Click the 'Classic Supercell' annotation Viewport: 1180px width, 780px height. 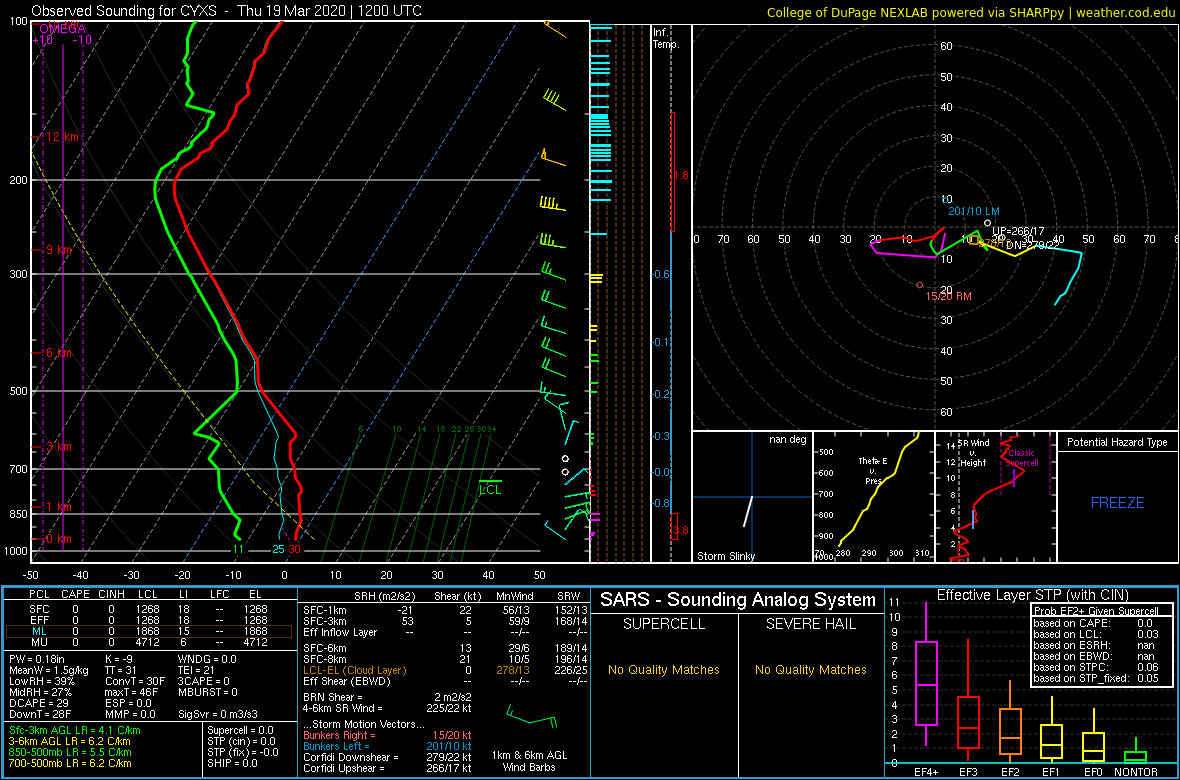click(x=1020, y=459)
